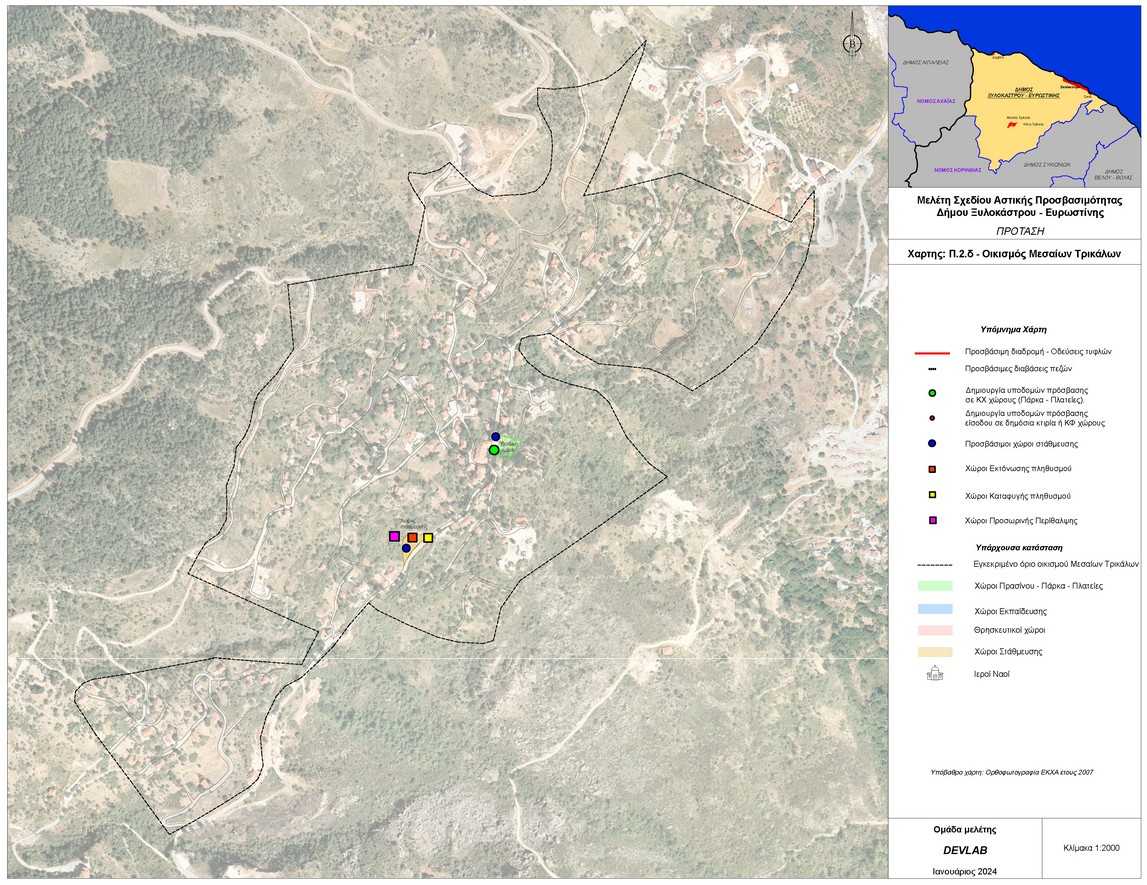This screenshot has height=885, width=1147.
Task: Click the Υπόμνημα Χάρτη legend heading
Action: [x=1014, y=329]
